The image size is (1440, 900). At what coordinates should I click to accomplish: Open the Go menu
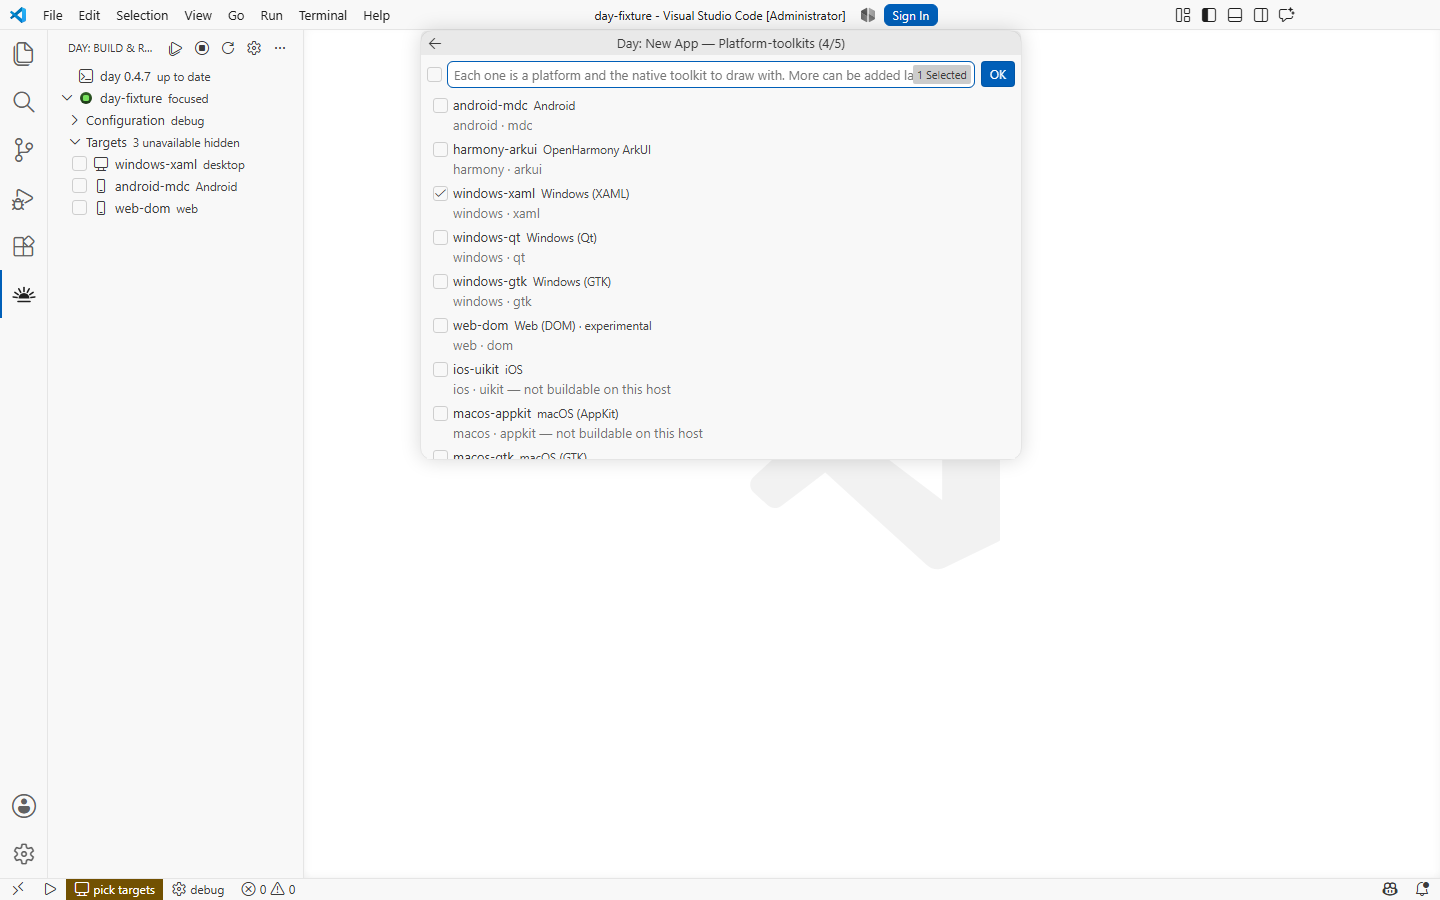(236, 15)
